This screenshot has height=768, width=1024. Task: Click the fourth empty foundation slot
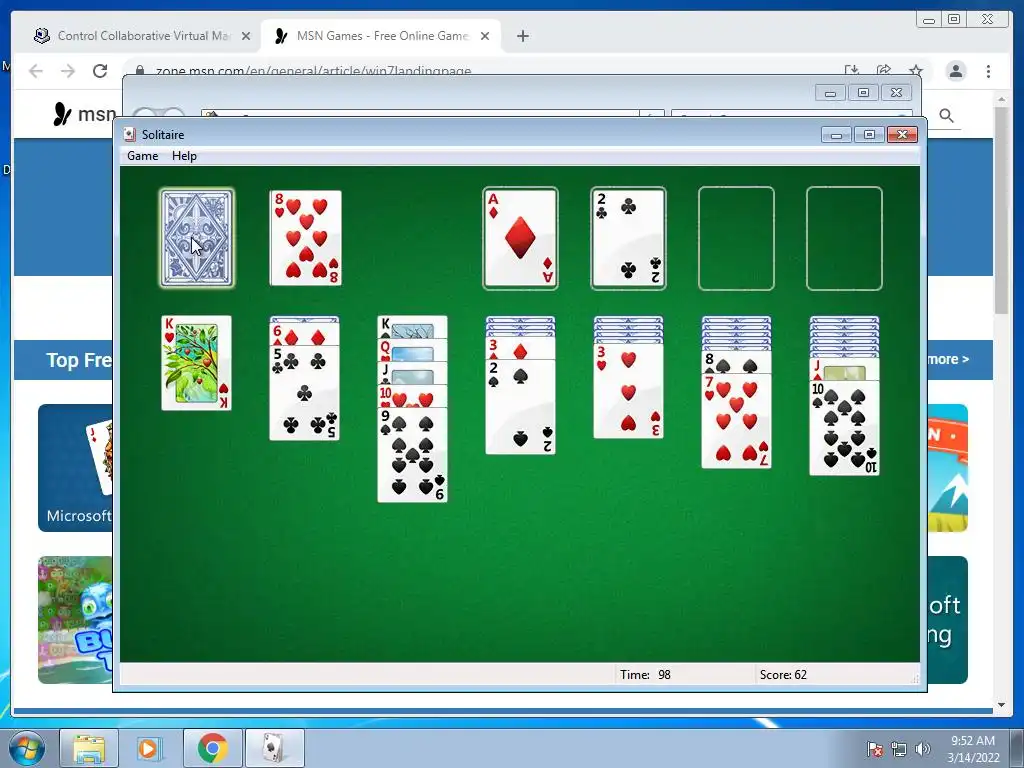coord(844,238)
